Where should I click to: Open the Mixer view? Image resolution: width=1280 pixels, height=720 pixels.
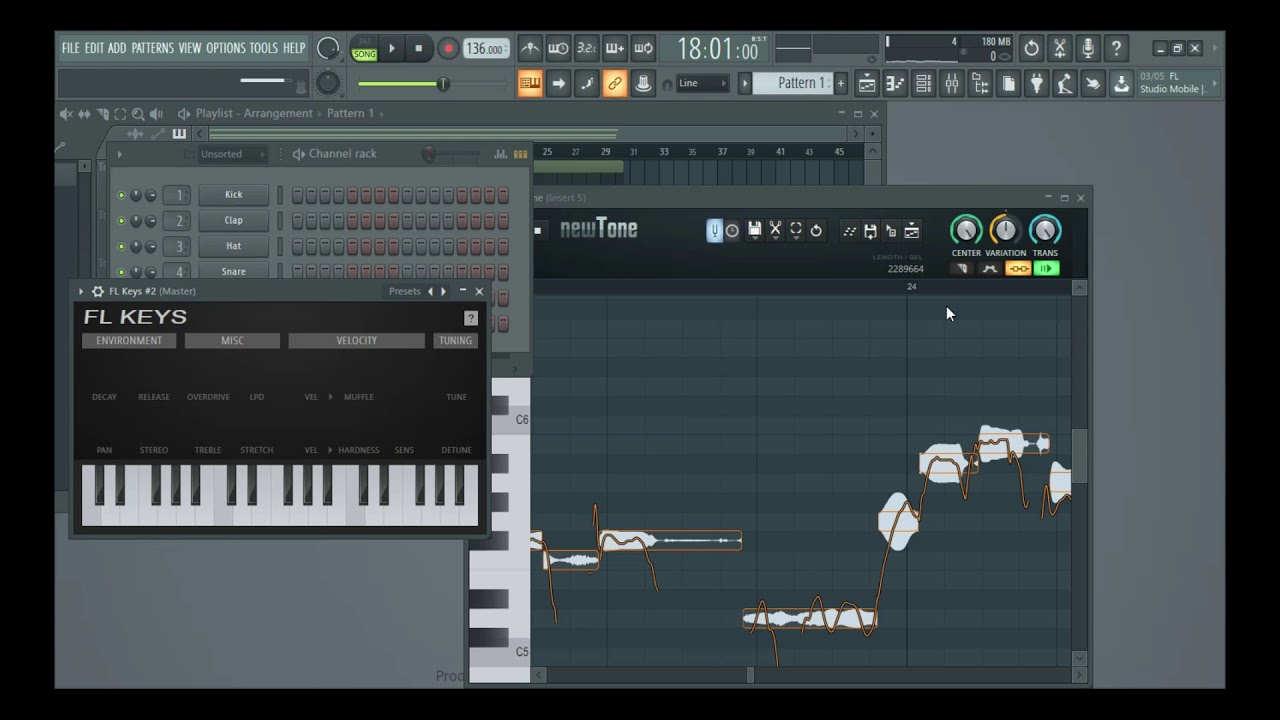pyautogui.click(x=952, y=84)
